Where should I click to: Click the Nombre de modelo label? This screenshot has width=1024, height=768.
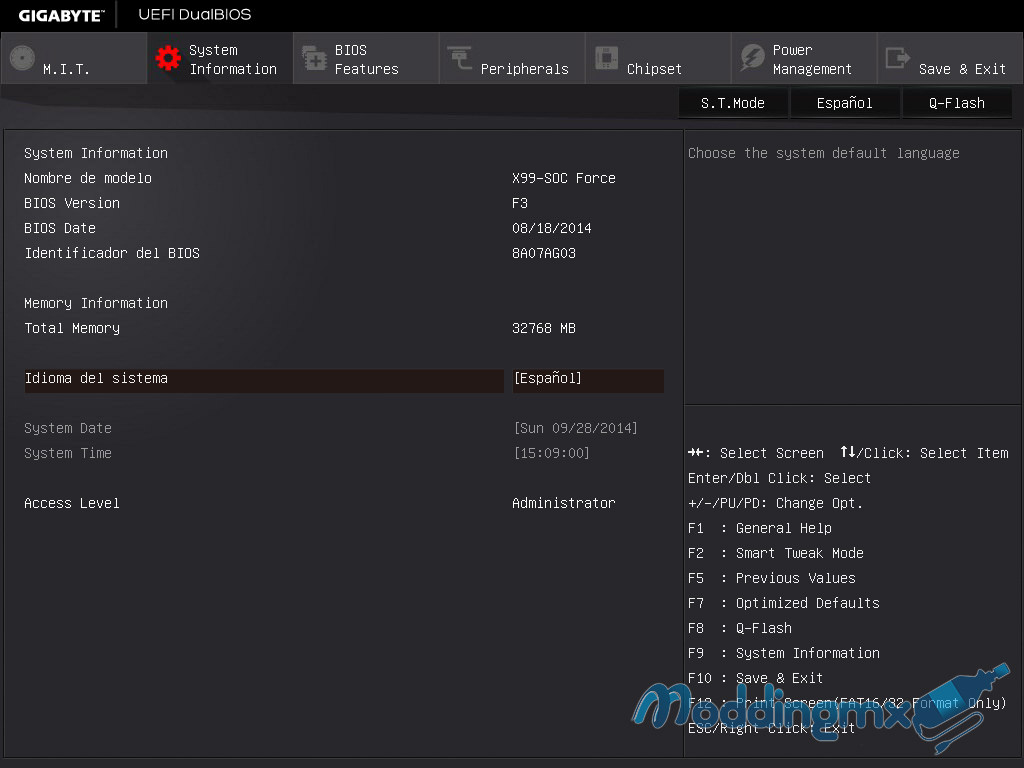coord(88,178)
